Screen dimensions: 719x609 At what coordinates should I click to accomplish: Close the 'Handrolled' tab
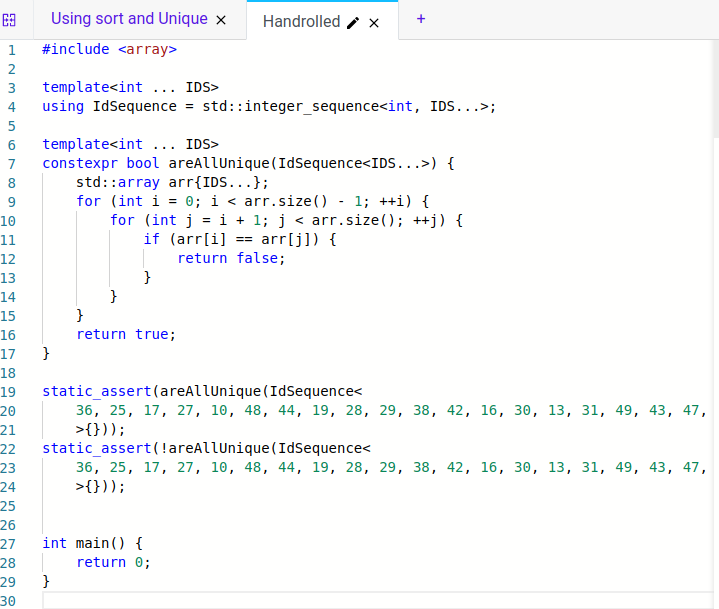coord(374,23)
